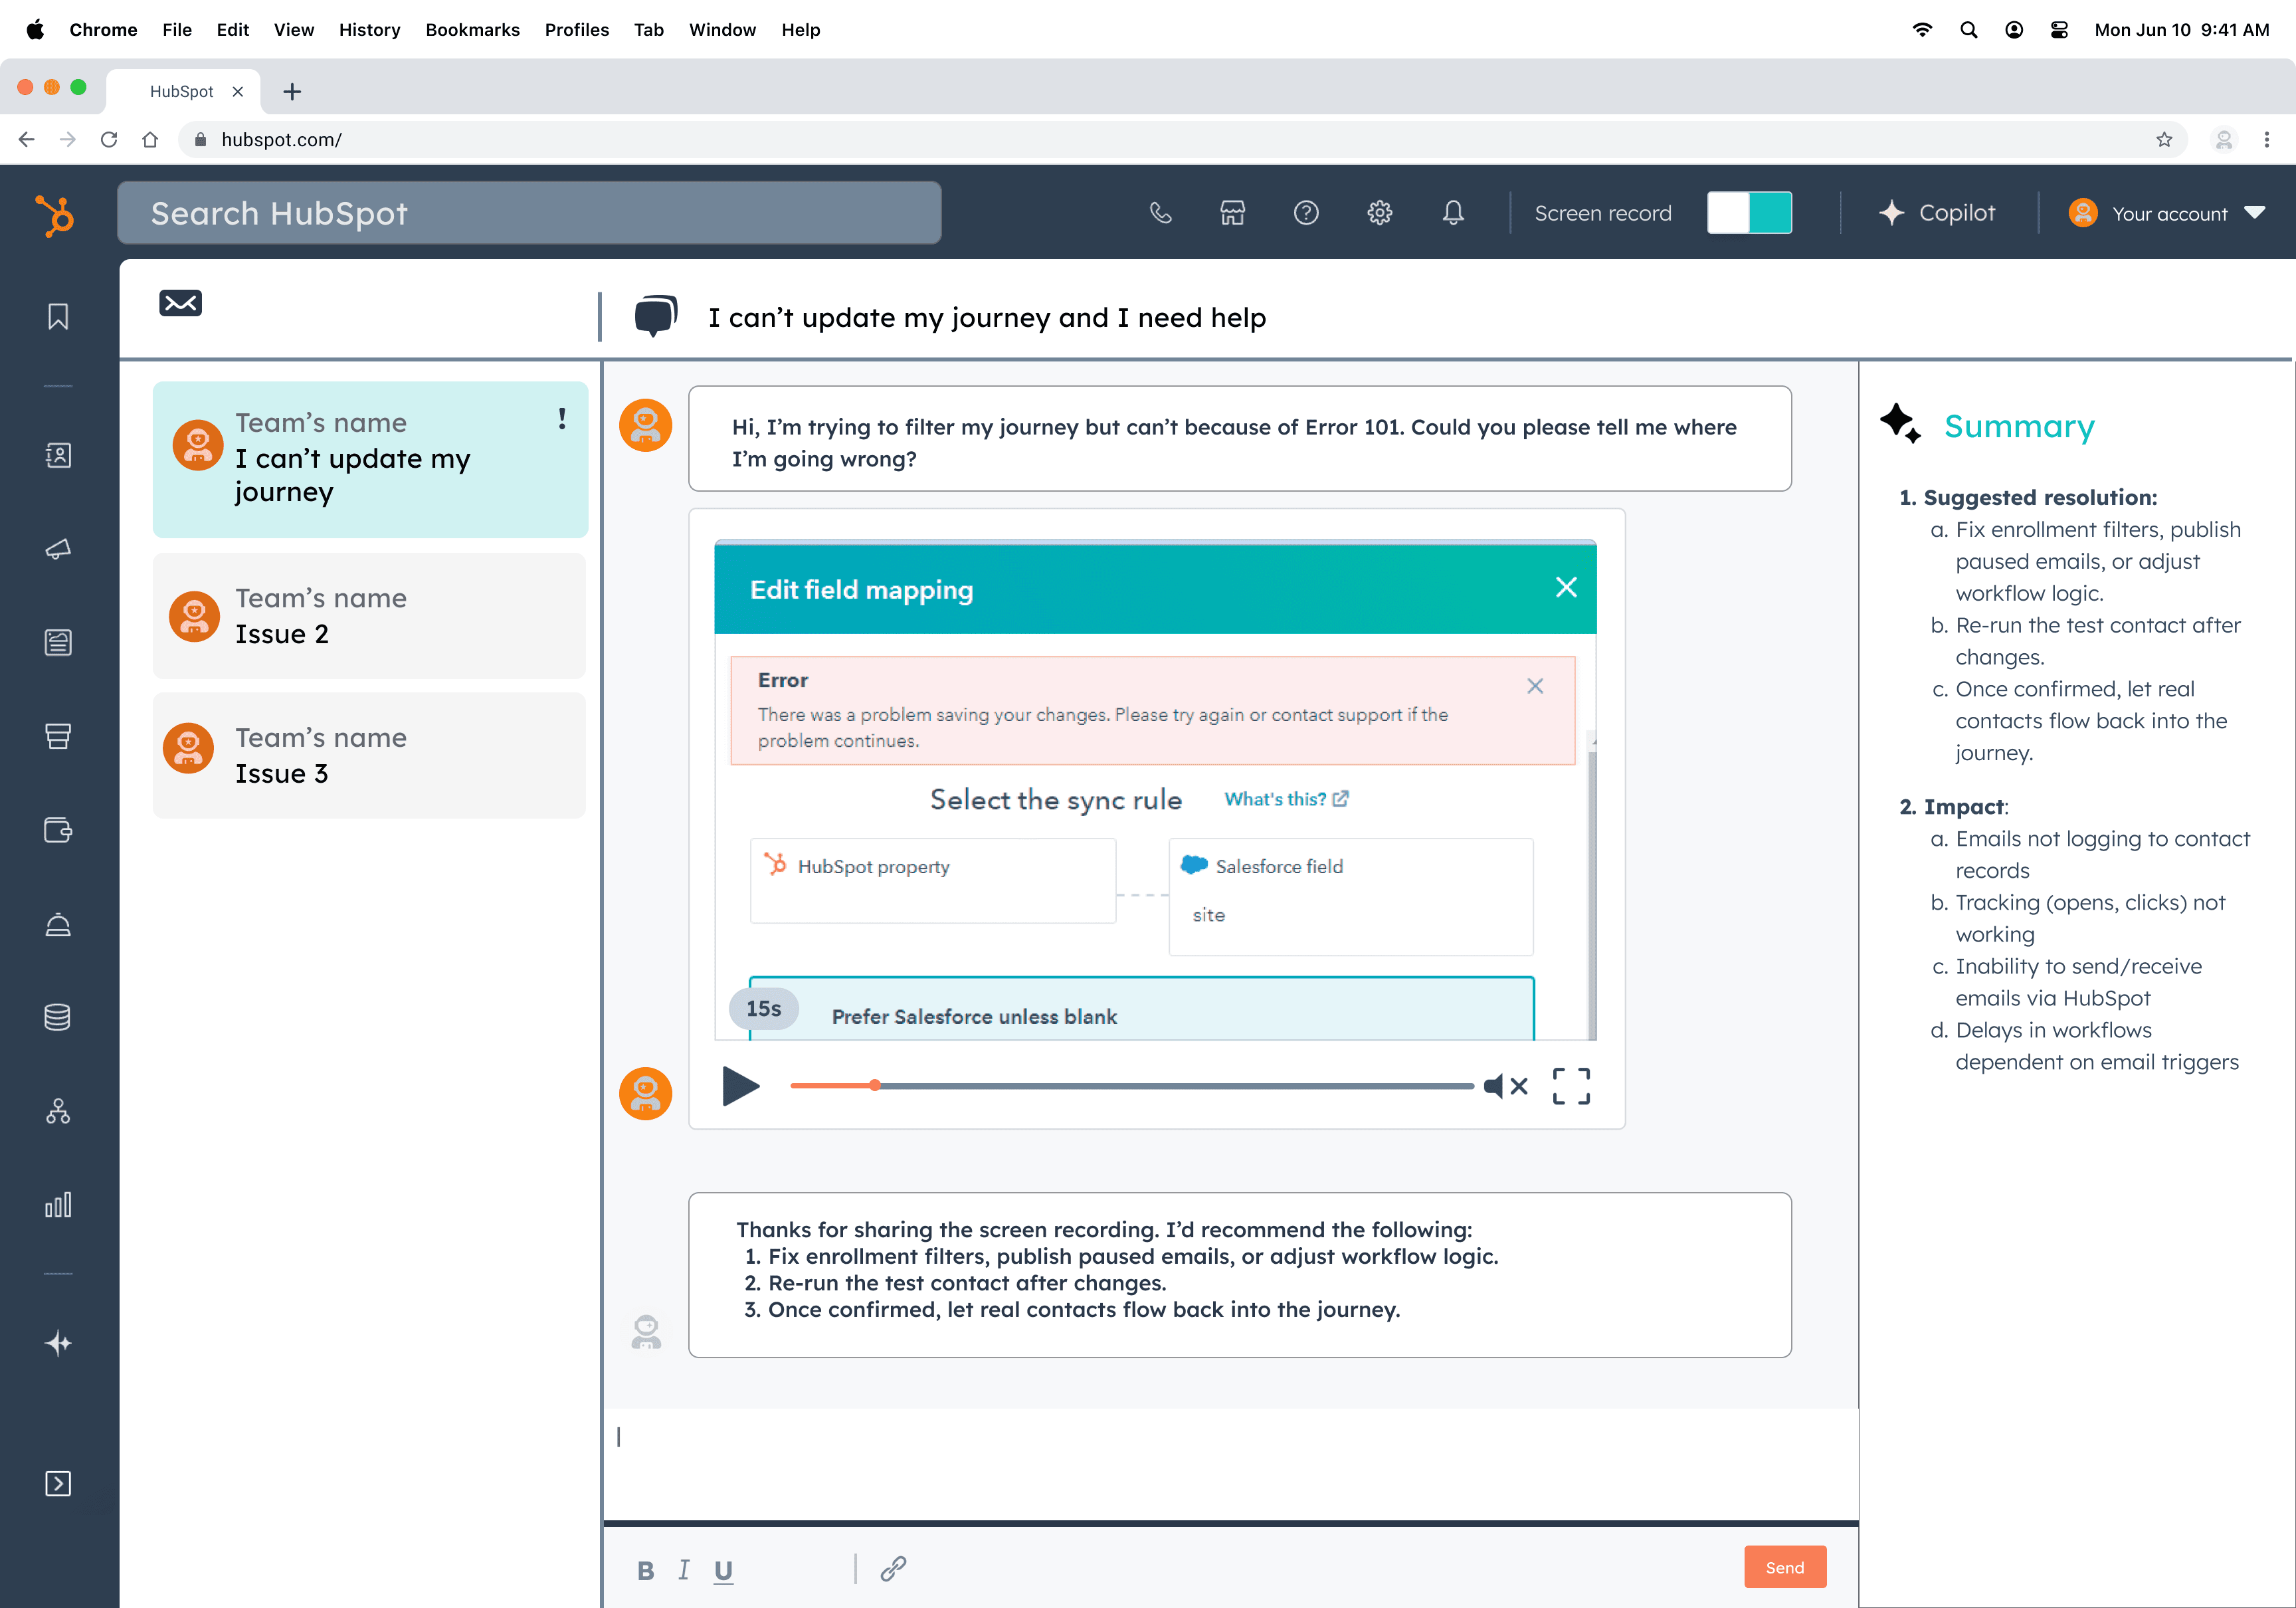Open the marketplace storefront icon
This screenshot has height=1608, width=2296.
tap(1232, 213)
